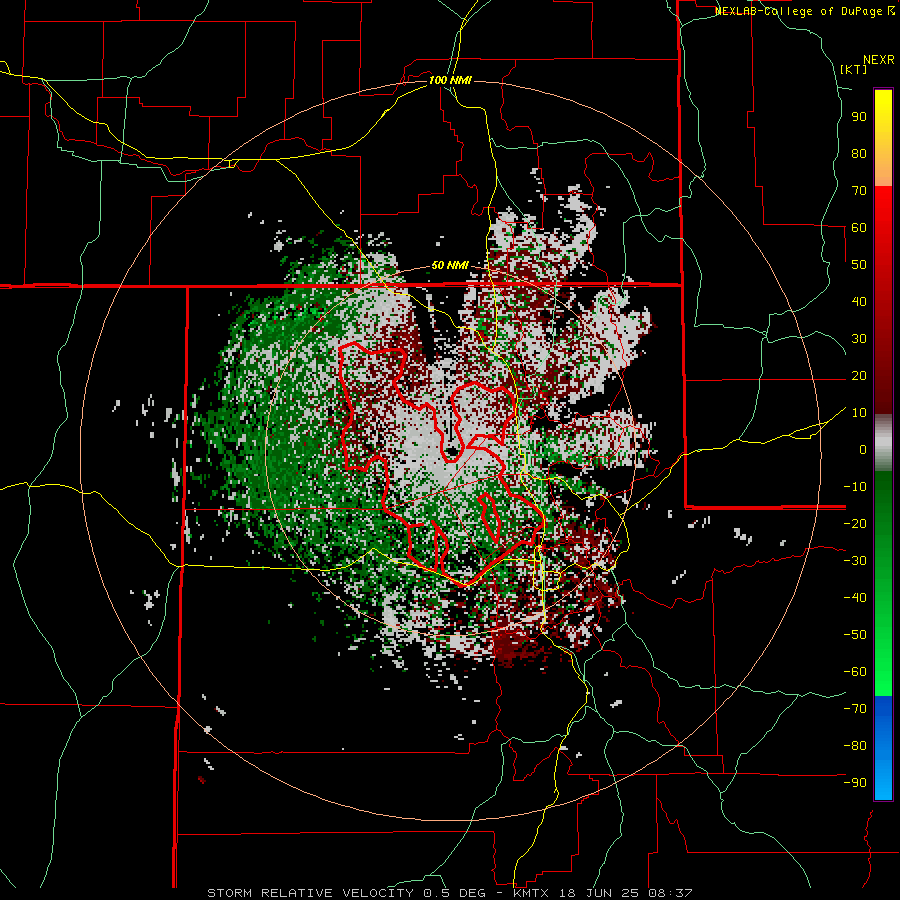The image size is (900, 900).
Task: Click the -40 value on the velocity scale
Action: click(x=855, y=598)
